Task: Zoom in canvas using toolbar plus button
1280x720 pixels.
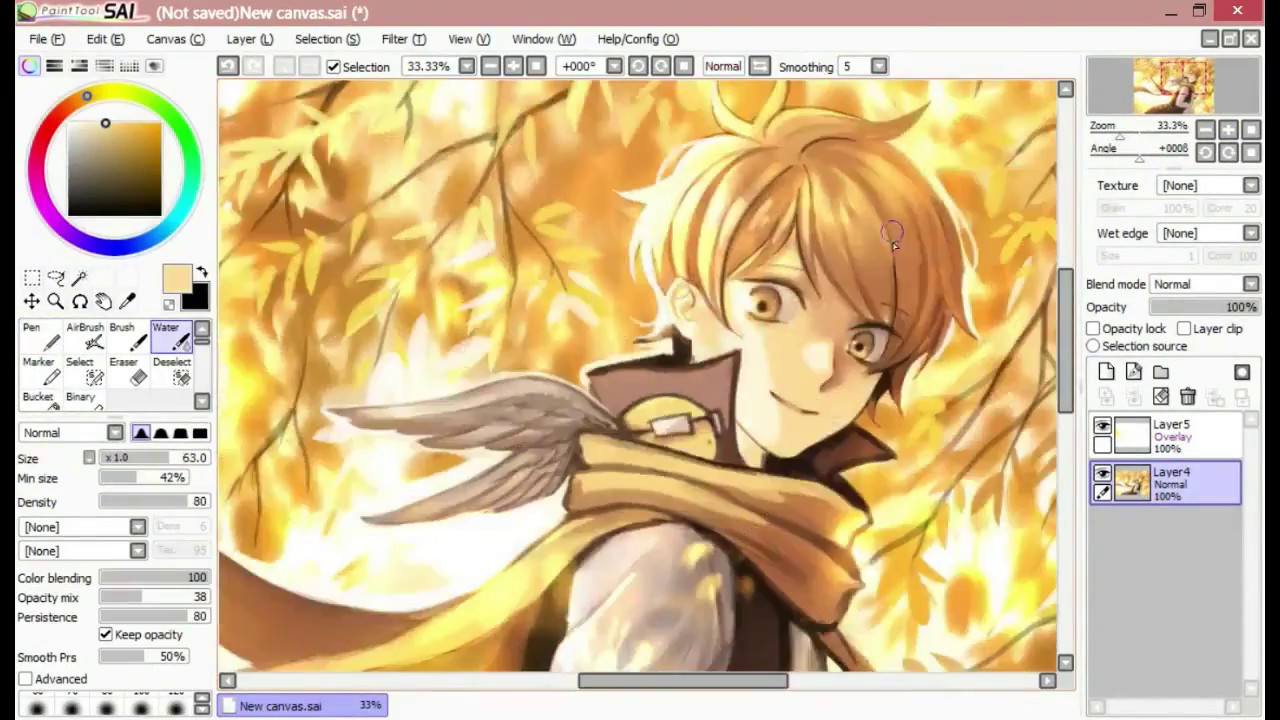Action: 513,66
